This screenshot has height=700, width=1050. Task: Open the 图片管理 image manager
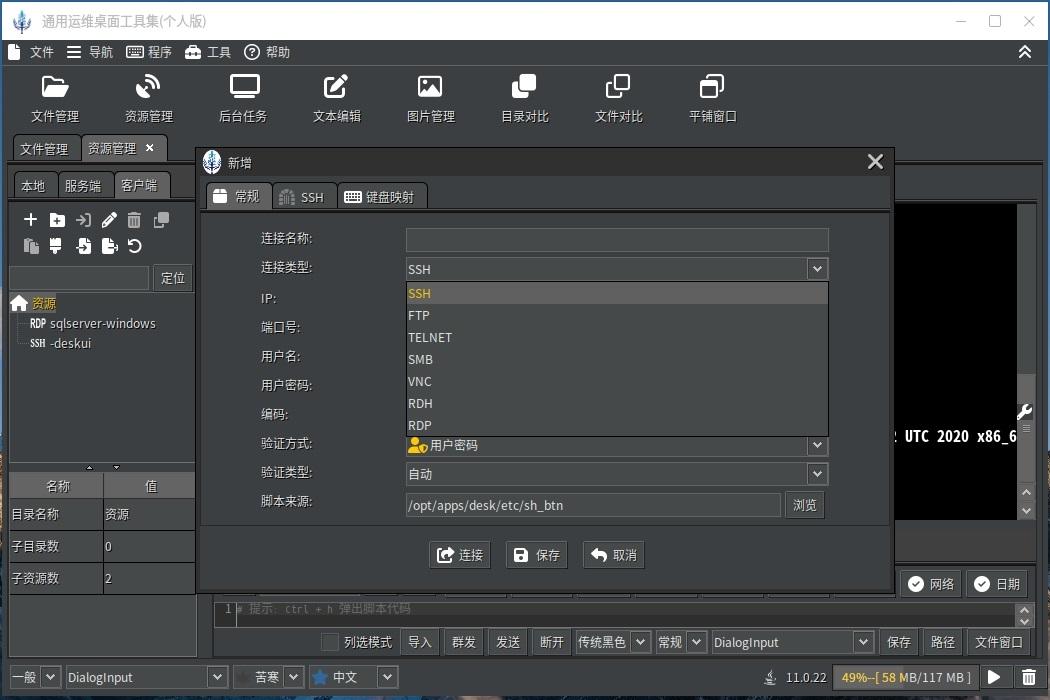point(431,98)
